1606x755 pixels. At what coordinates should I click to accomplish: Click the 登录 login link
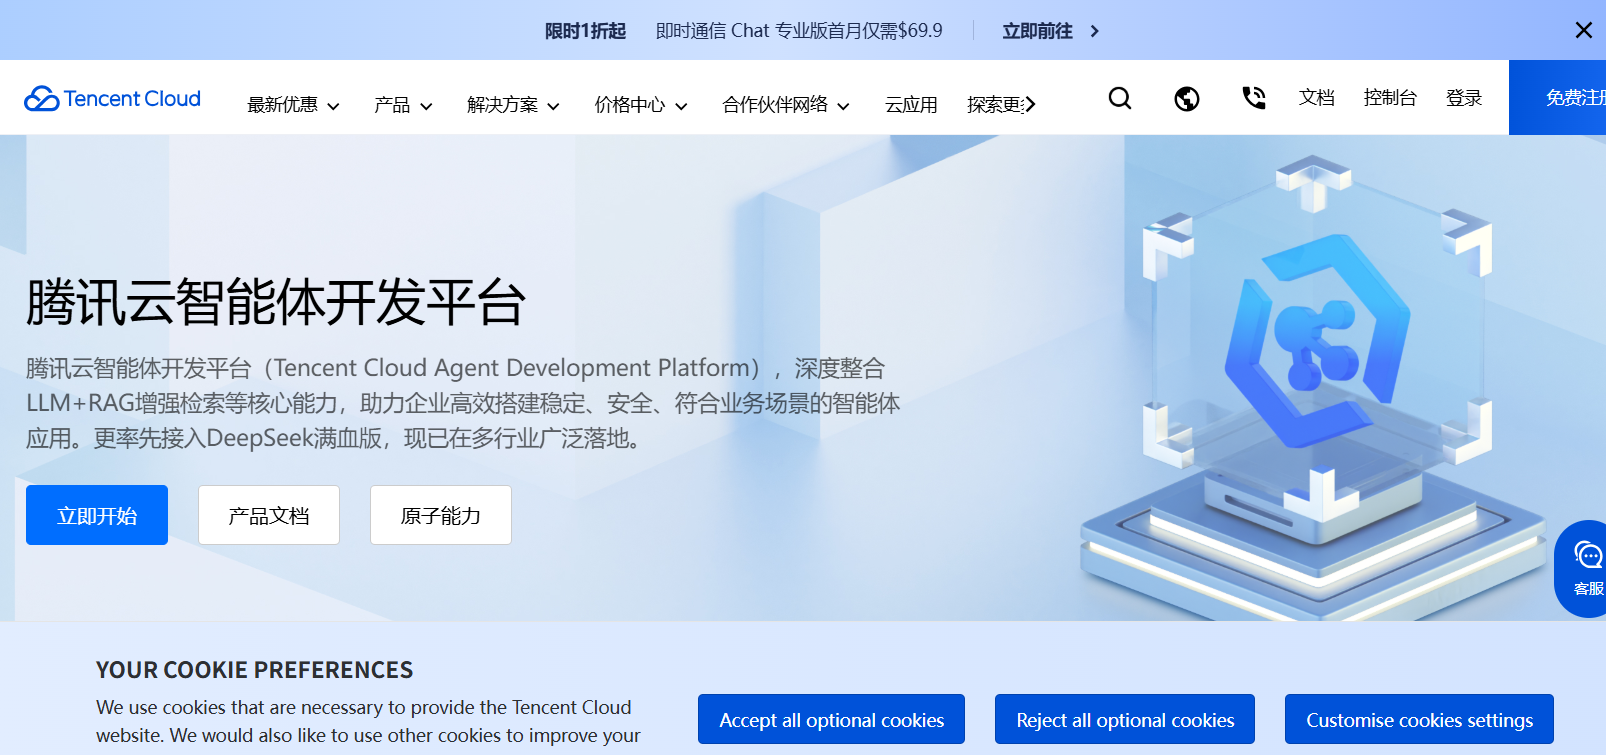click(x=1464, y=98)
